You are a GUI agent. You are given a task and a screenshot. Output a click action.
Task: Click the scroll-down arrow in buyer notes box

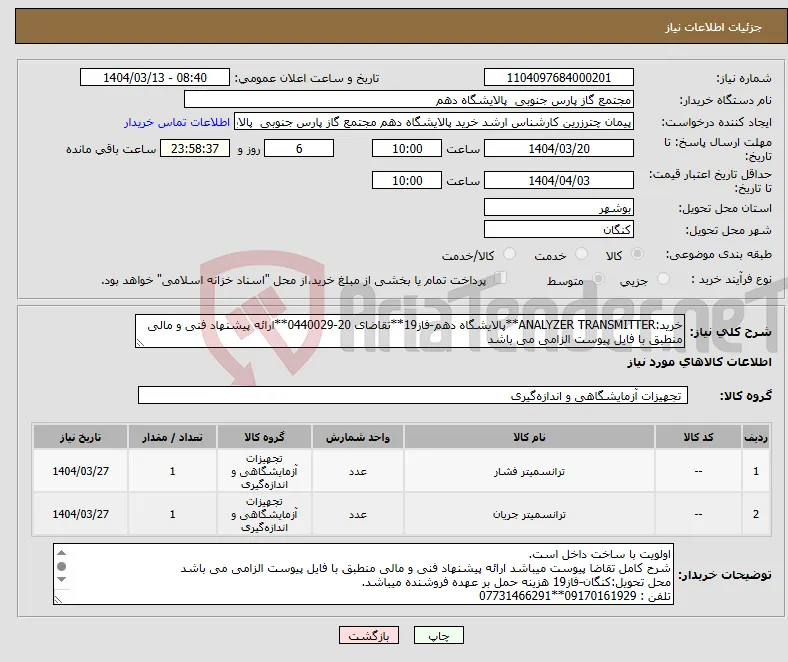(61, 580)
